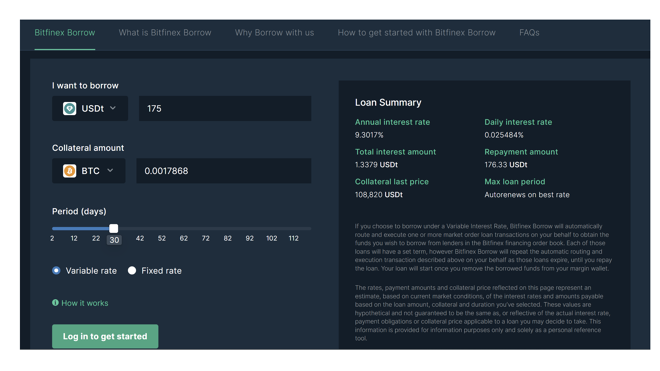Select the Fixed rate option
This screenshot has height=371, width=660.
(x=132, y=271)
